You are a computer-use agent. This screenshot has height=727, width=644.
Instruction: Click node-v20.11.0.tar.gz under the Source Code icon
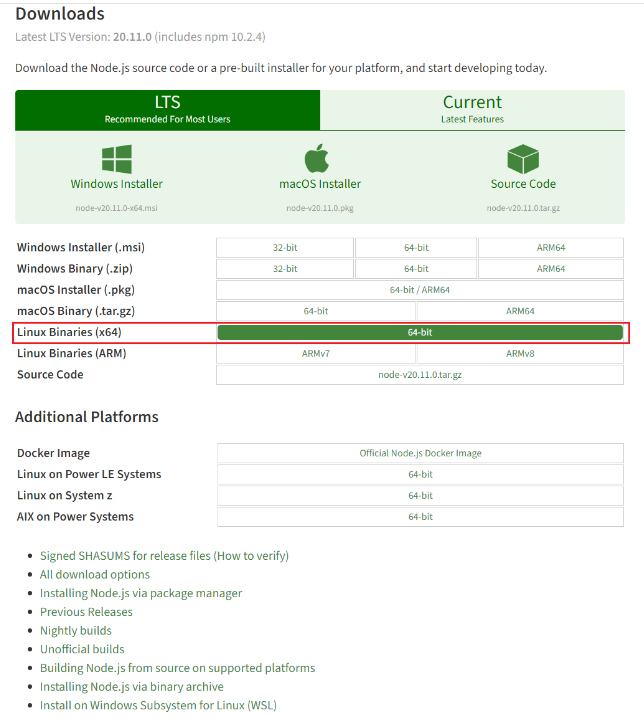[523, 208]
